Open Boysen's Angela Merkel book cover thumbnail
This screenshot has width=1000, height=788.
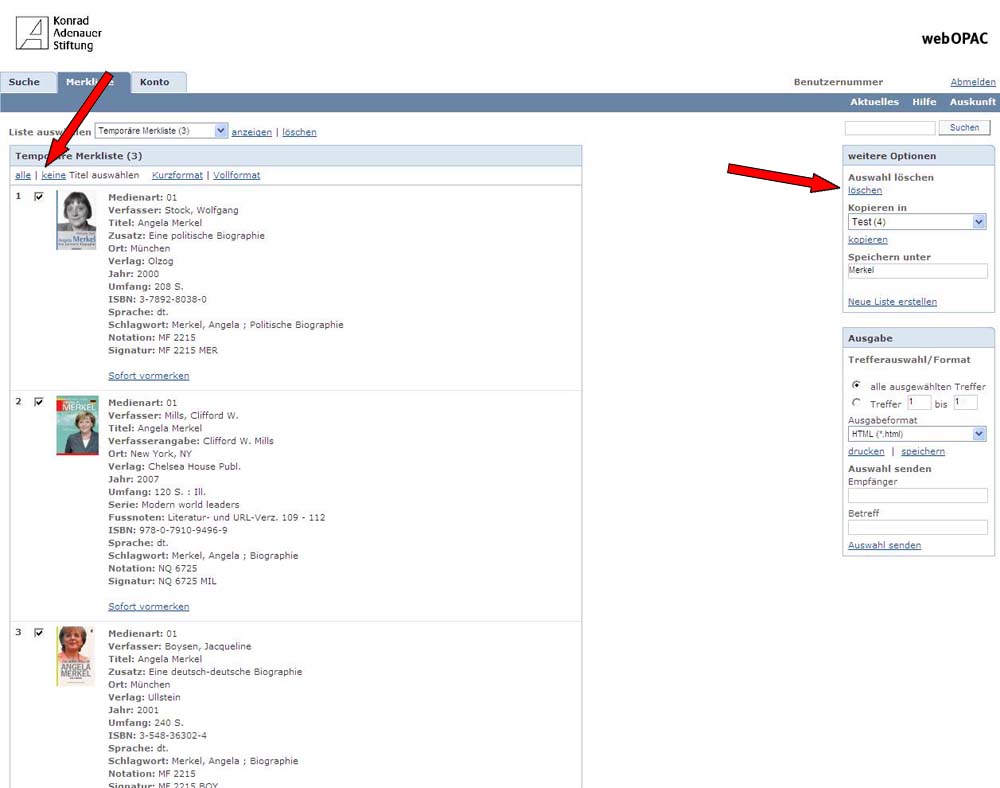coord(76,656)
